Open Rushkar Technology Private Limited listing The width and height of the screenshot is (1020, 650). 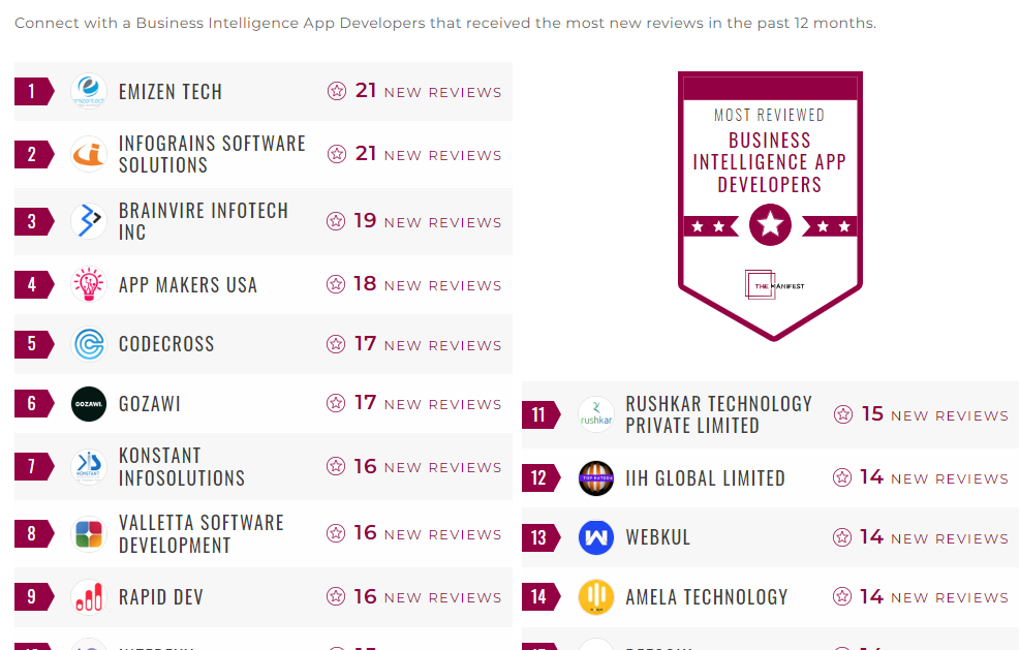click(718, 414)
